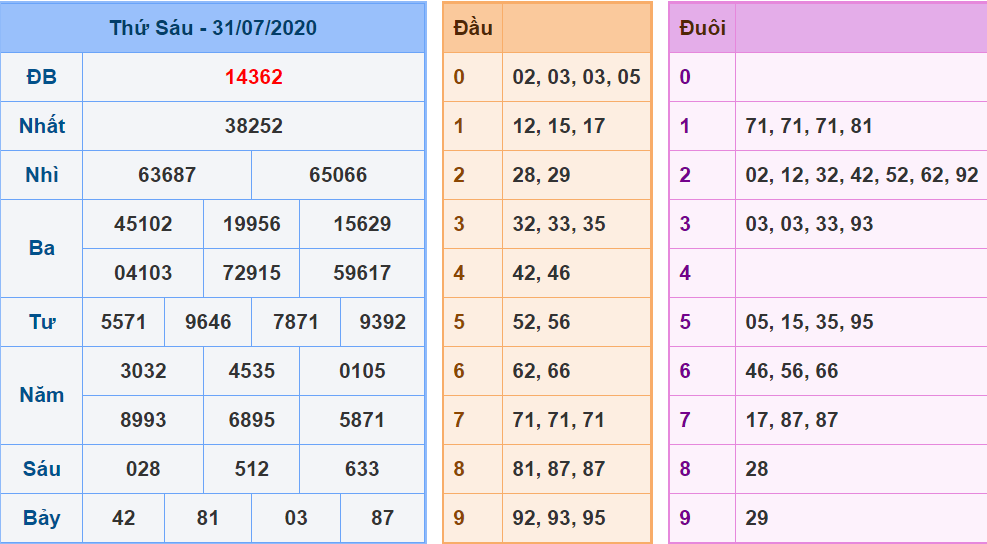This screenshot has width=987, height=544.
Task: Click Nhì prize number 65066
Action: coord(338,175)
